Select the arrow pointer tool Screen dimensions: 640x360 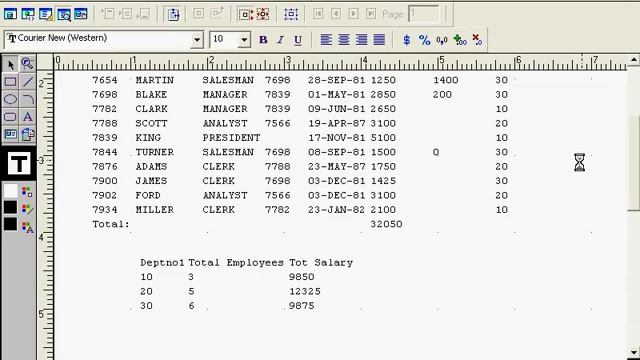click(x=11, y=64)
